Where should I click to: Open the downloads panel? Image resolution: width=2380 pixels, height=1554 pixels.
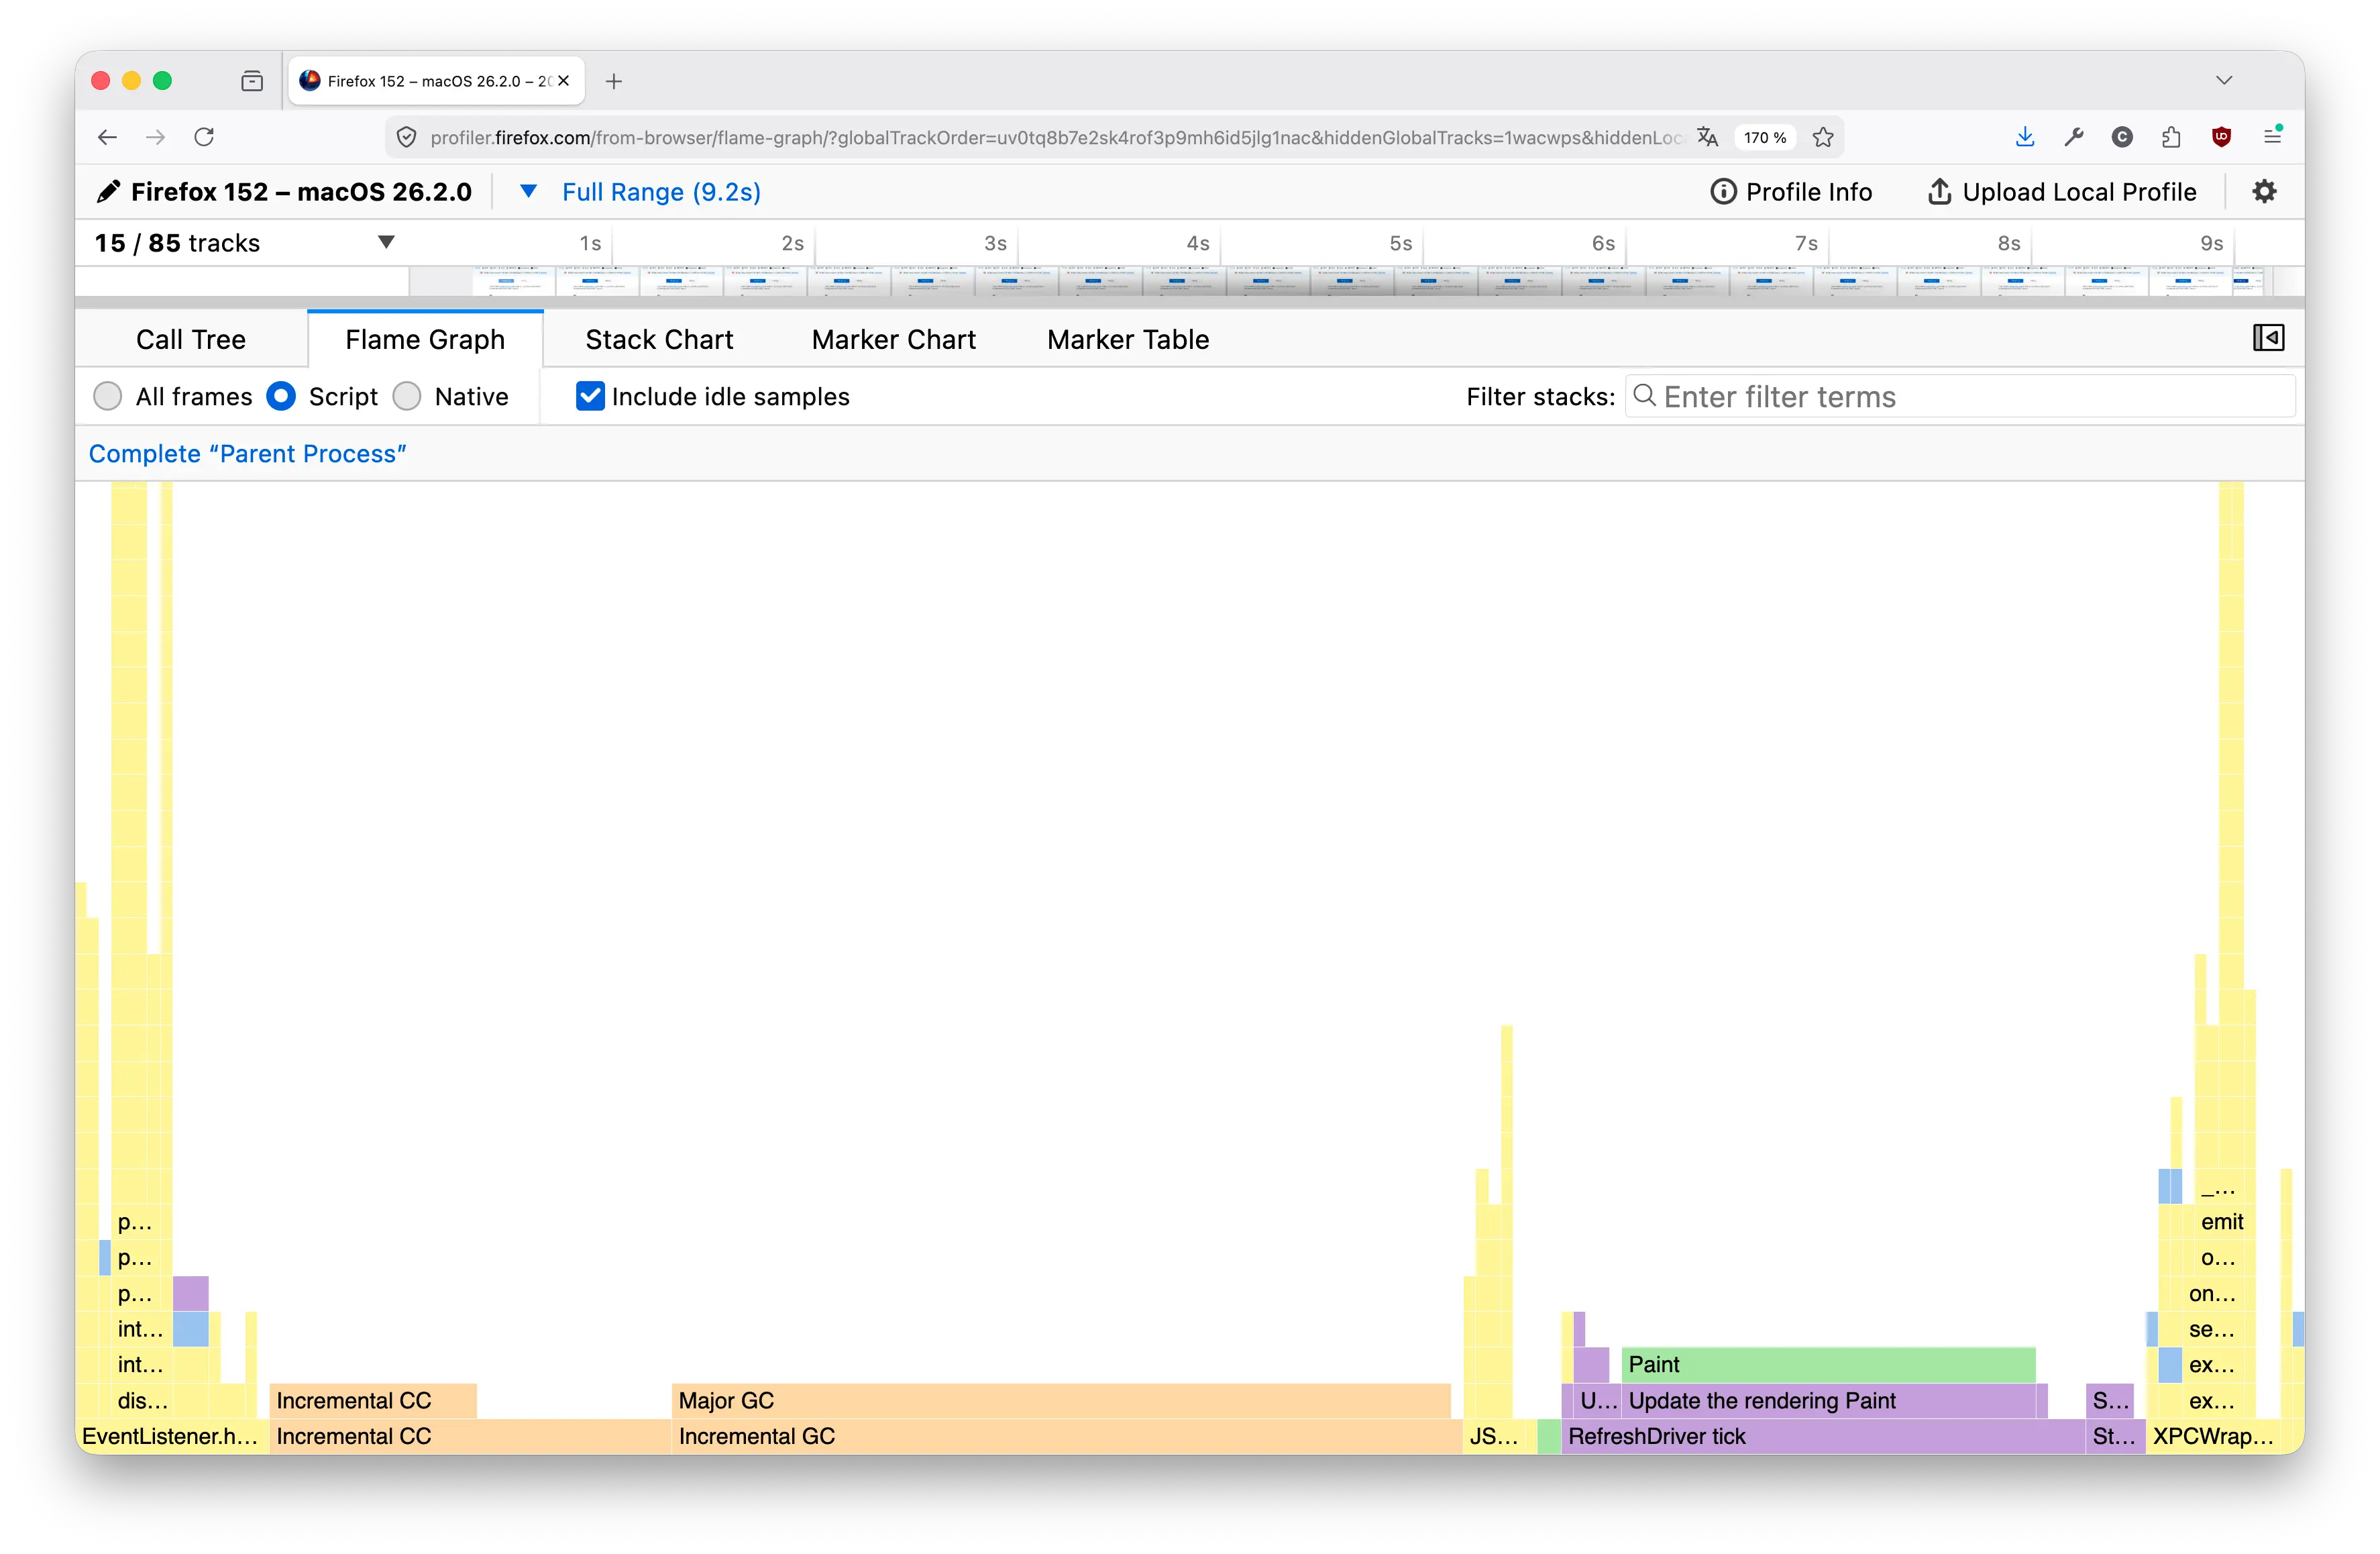coord(2025,137)
